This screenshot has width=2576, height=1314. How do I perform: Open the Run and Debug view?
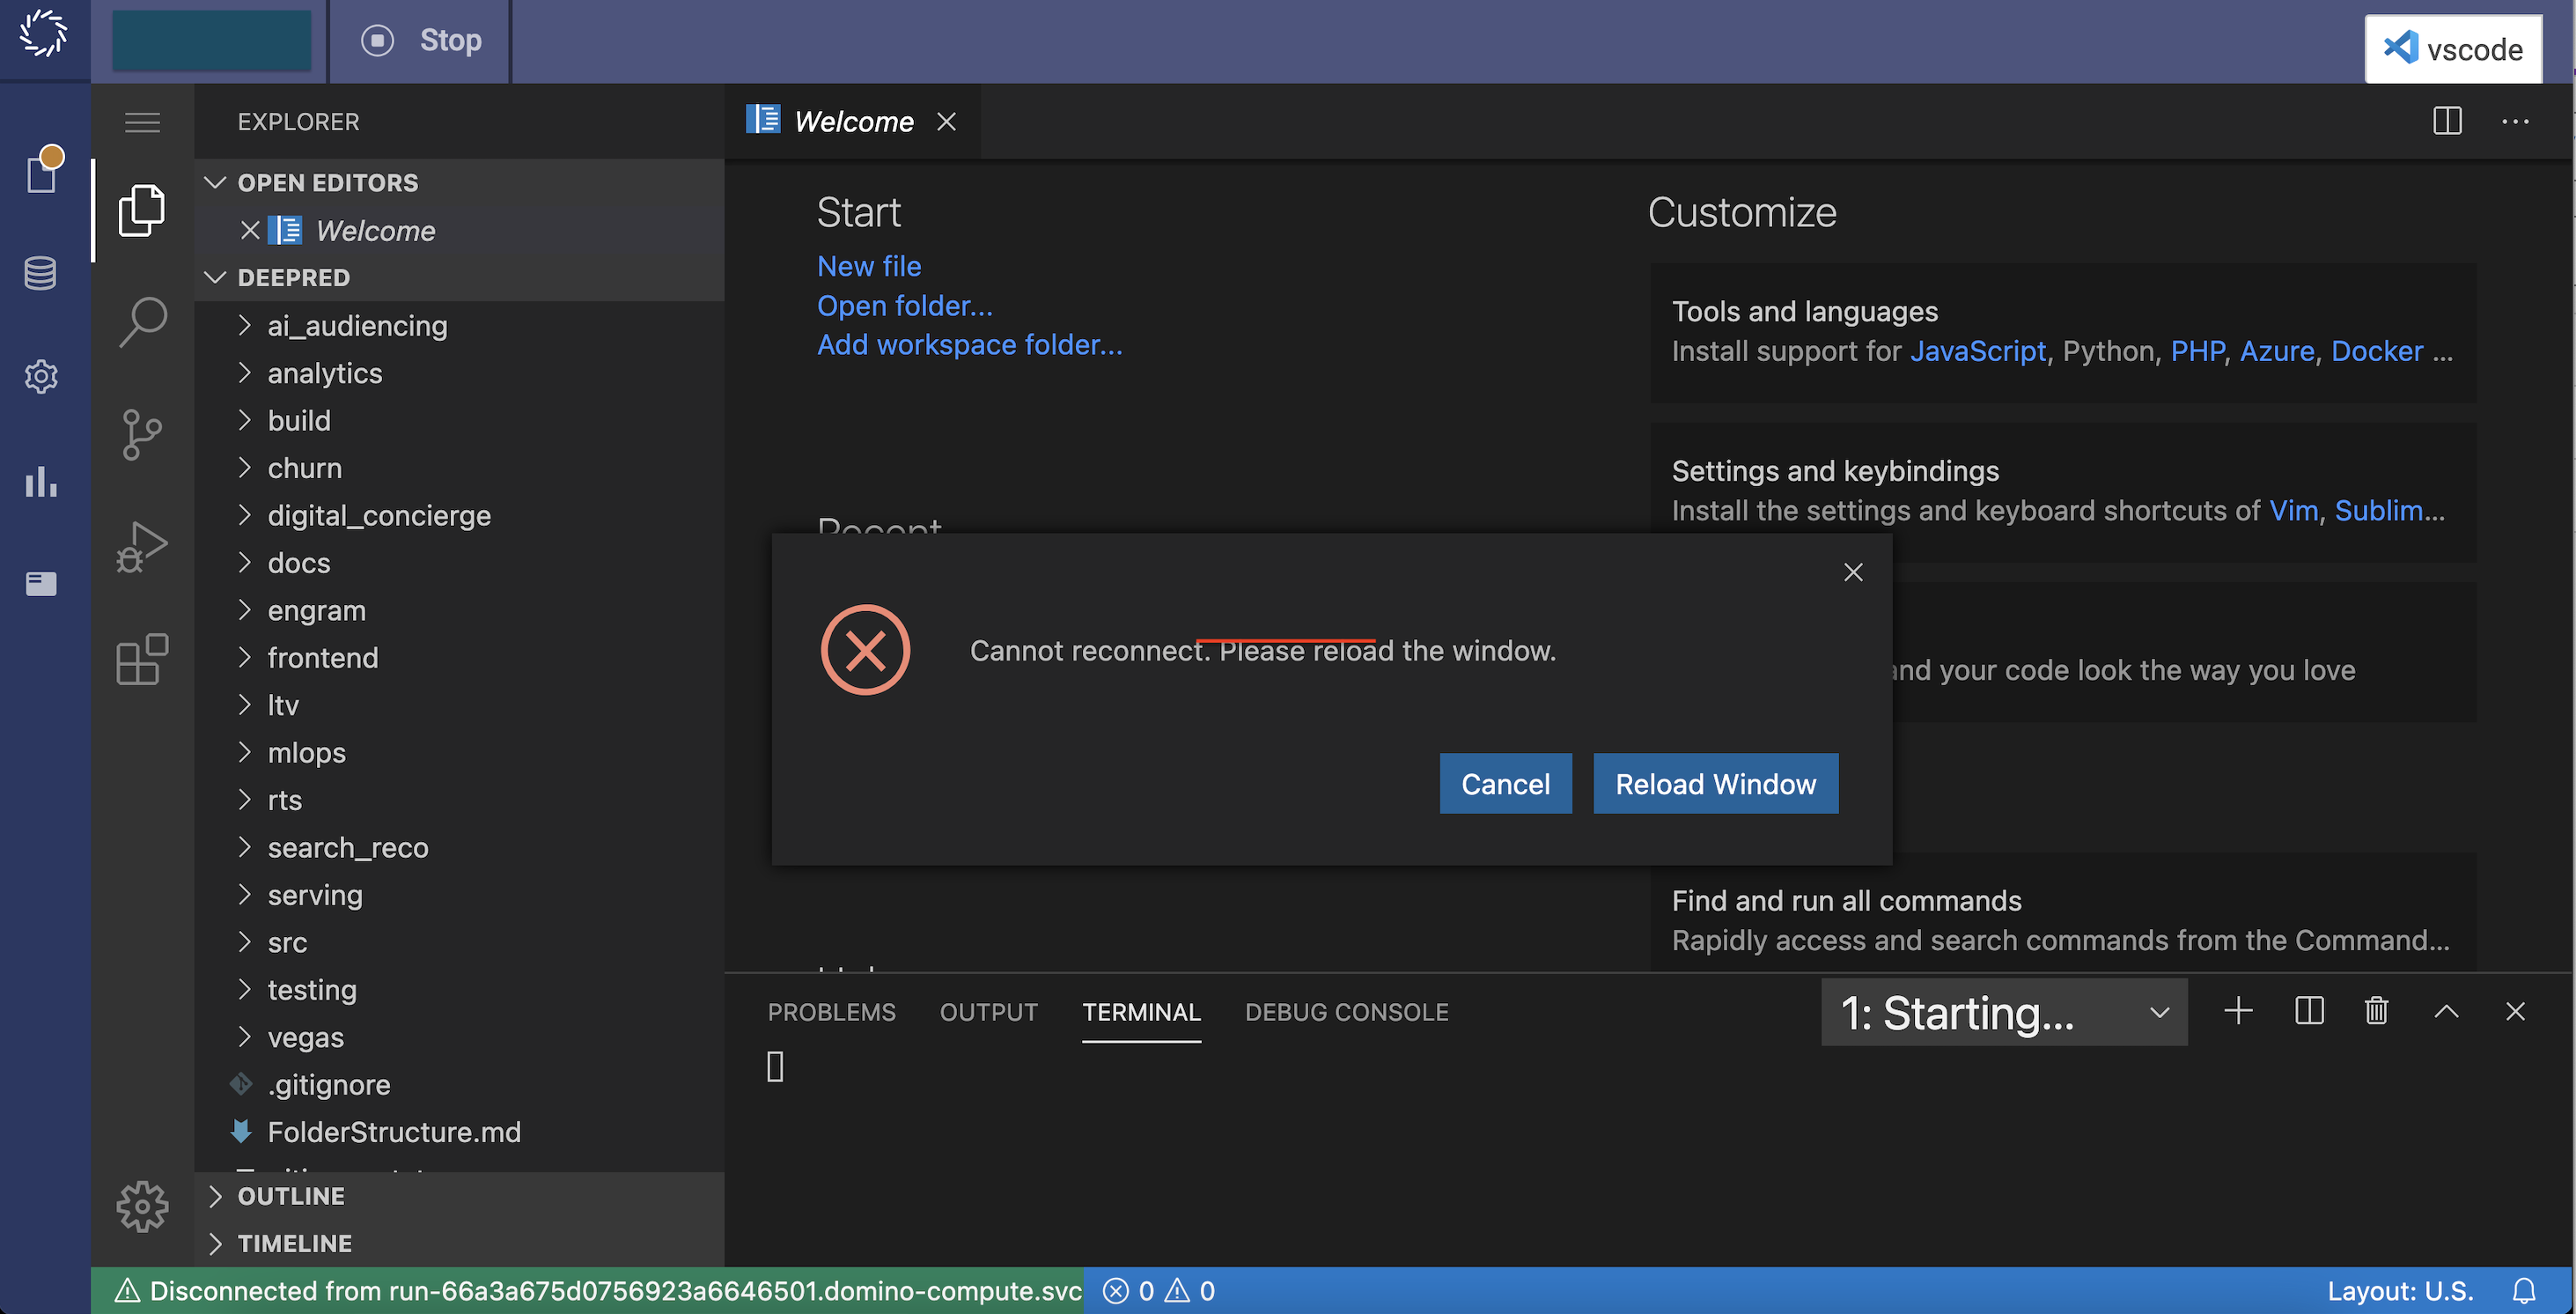pos(142,546)
